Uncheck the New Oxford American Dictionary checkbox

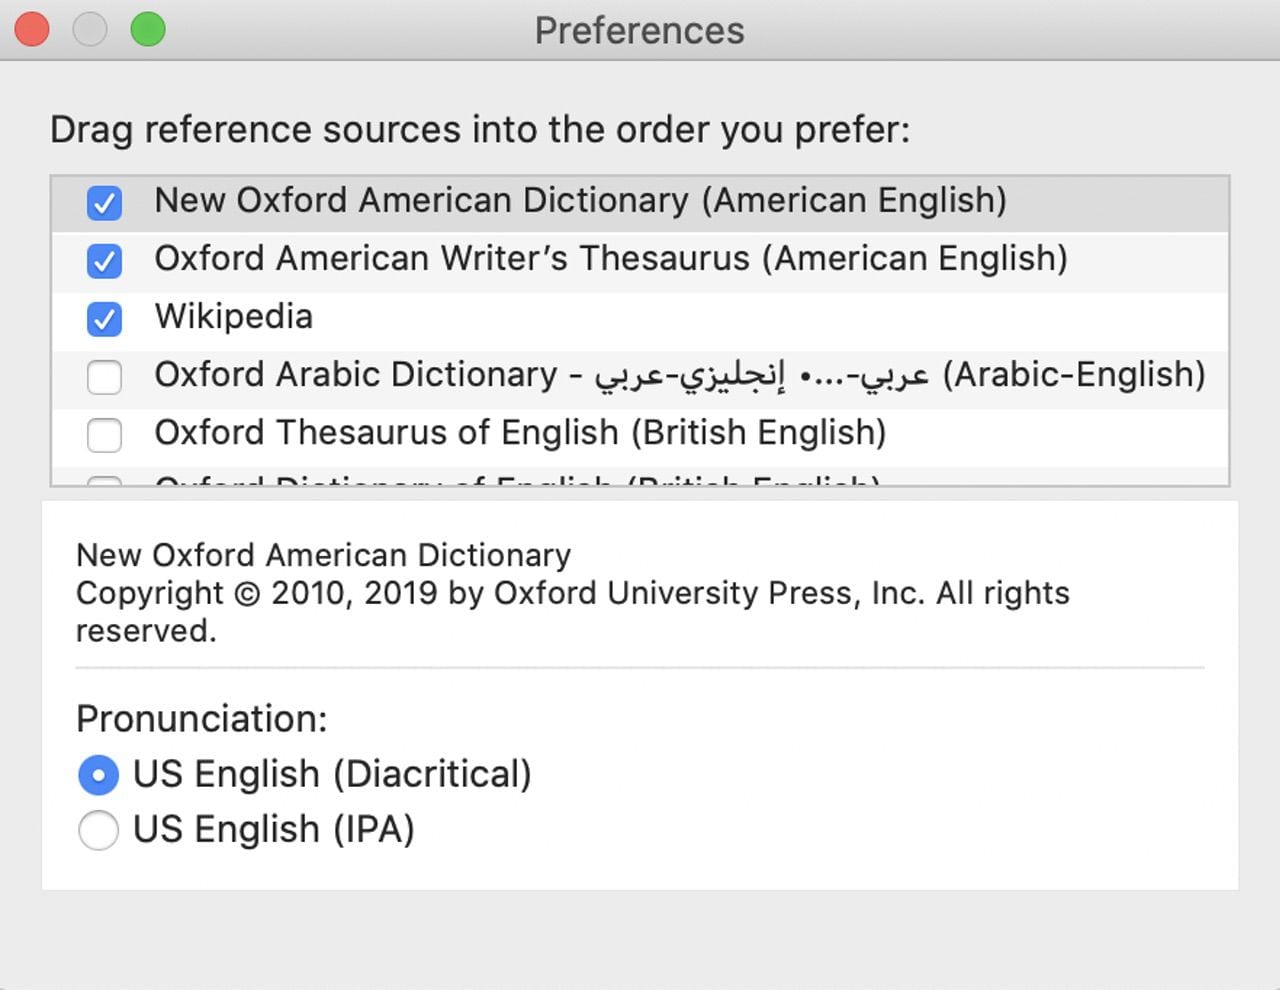coord(104,203)
